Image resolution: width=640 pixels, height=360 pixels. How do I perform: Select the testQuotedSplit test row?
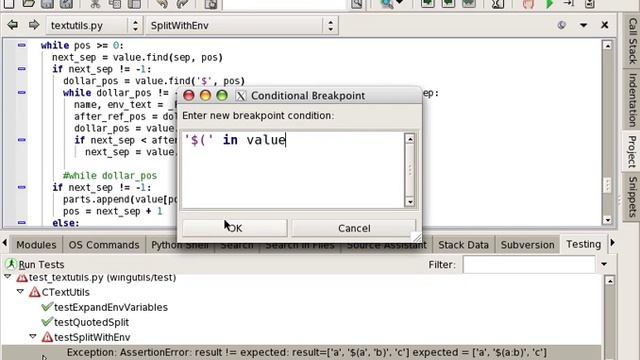click(91, 322)
